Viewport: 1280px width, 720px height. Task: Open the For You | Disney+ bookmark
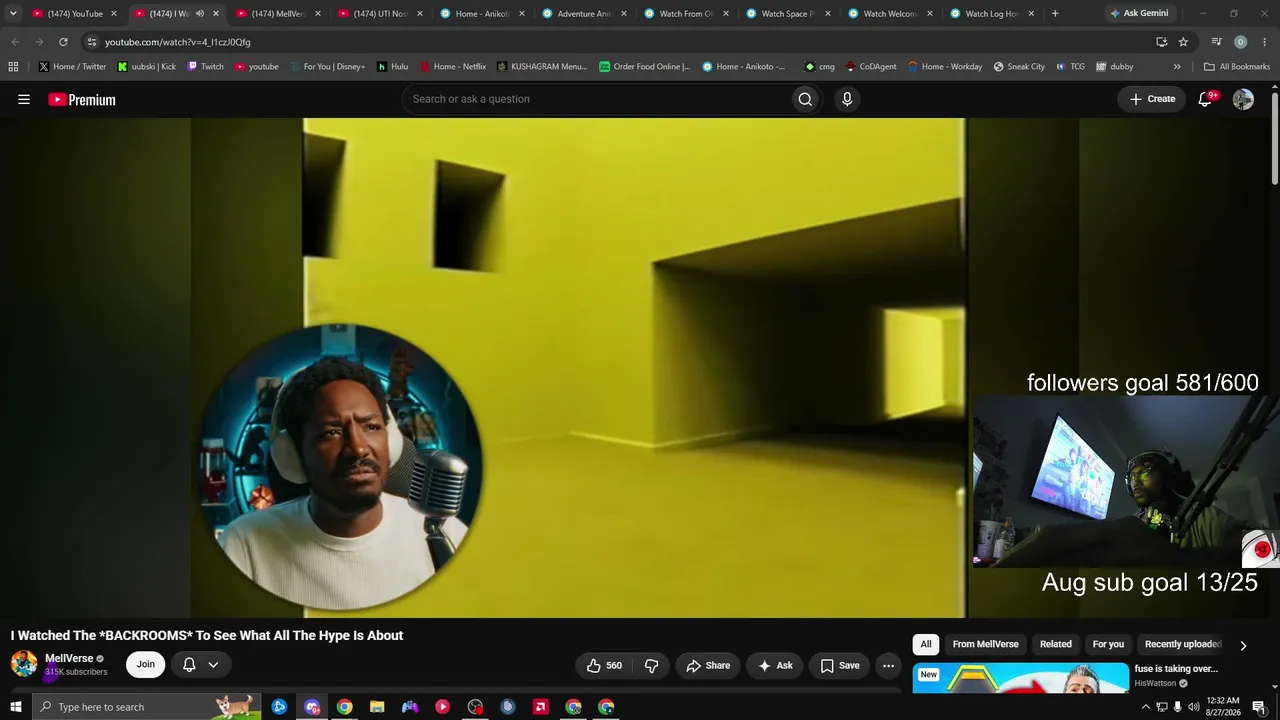point(327,67)
